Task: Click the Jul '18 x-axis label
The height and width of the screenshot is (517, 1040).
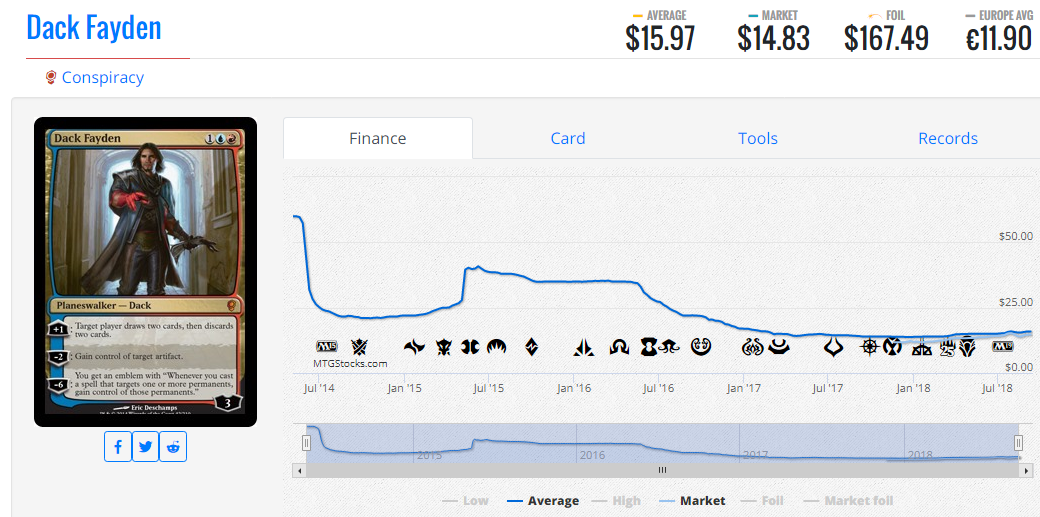Action: (x=997, y=388)
